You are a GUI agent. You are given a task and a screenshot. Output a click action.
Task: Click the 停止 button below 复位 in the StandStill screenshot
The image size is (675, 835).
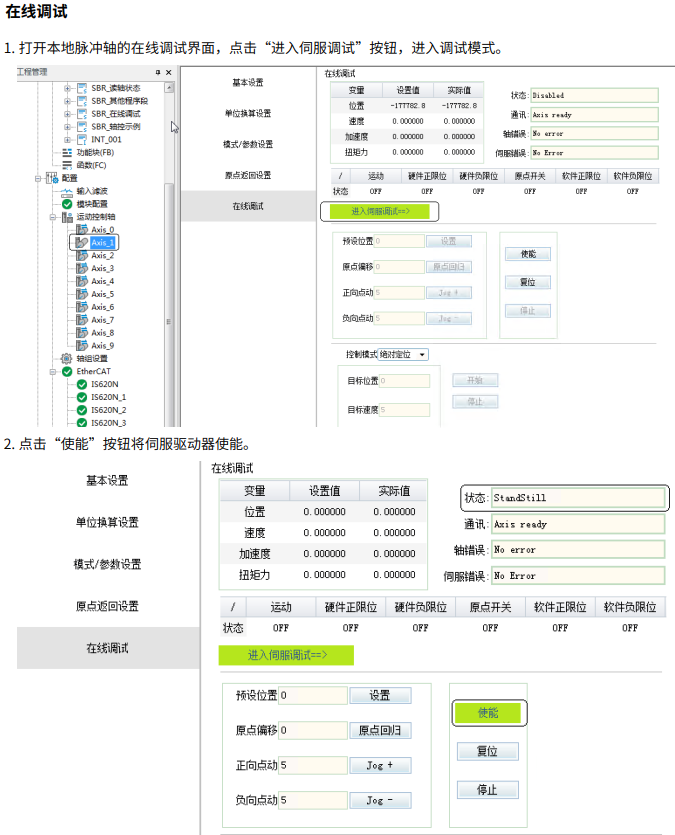(488, 790)
